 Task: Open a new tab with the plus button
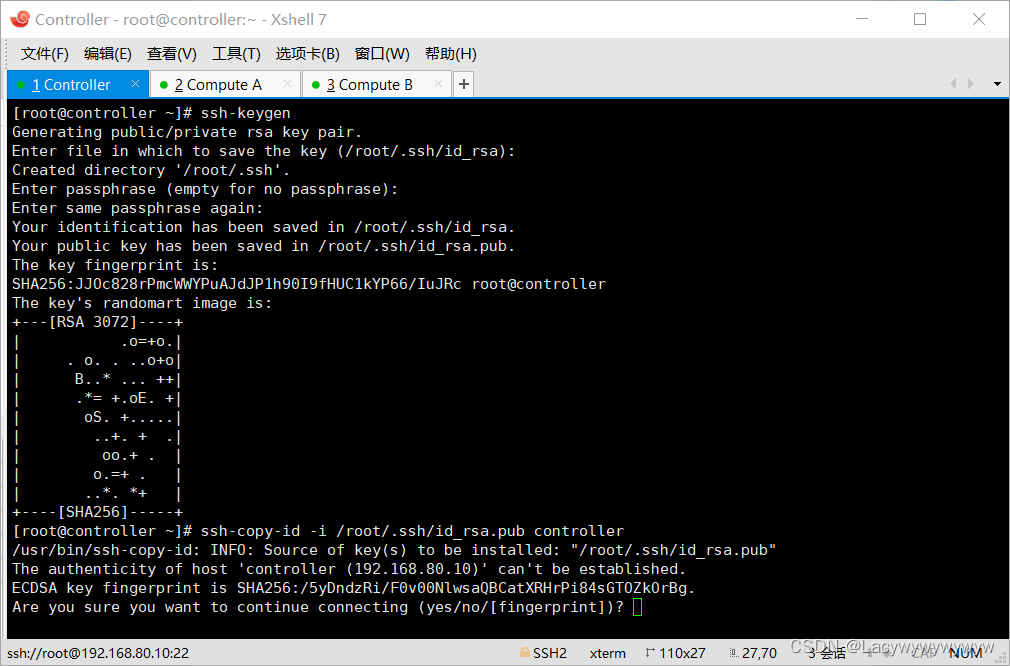pos(463,84)
